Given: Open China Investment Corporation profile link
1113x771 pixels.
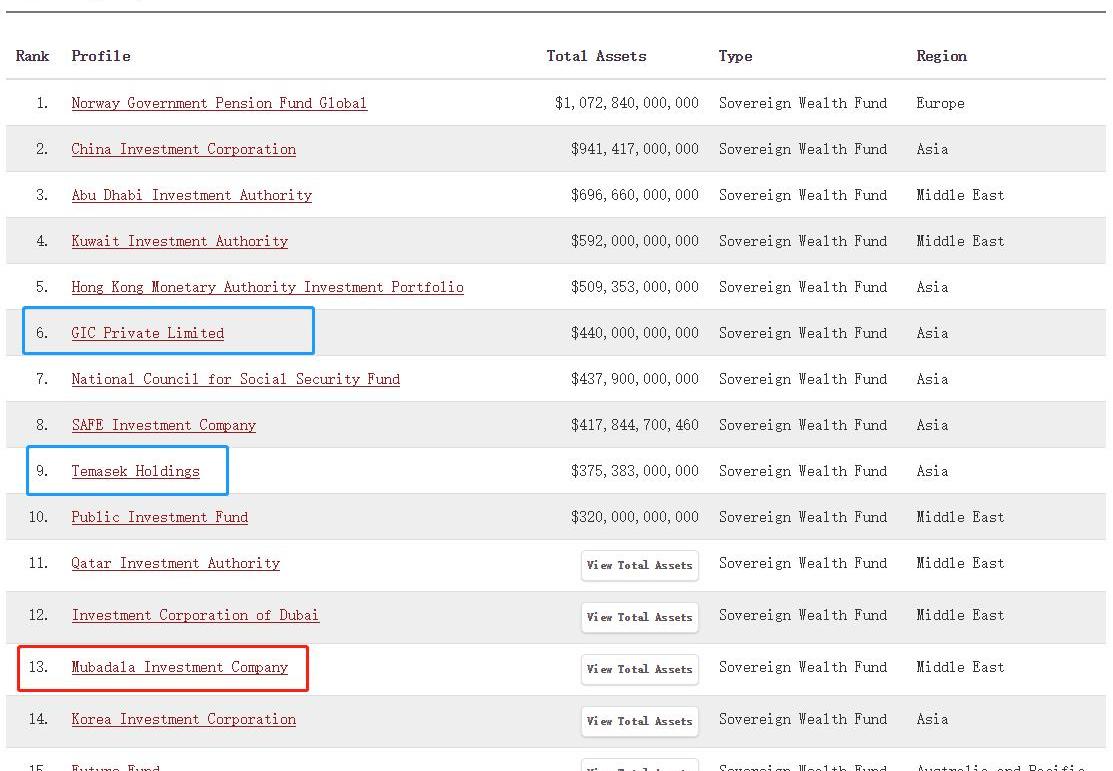Looking at the screenshot, I should pyautogui.click(x=184, y=150).
